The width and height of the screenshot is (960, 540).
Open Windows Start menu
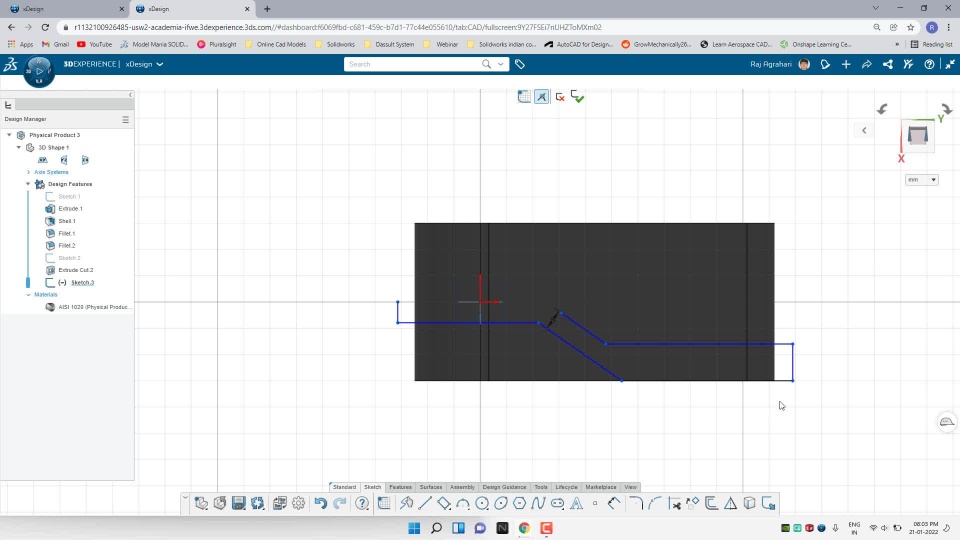point(414,528)
